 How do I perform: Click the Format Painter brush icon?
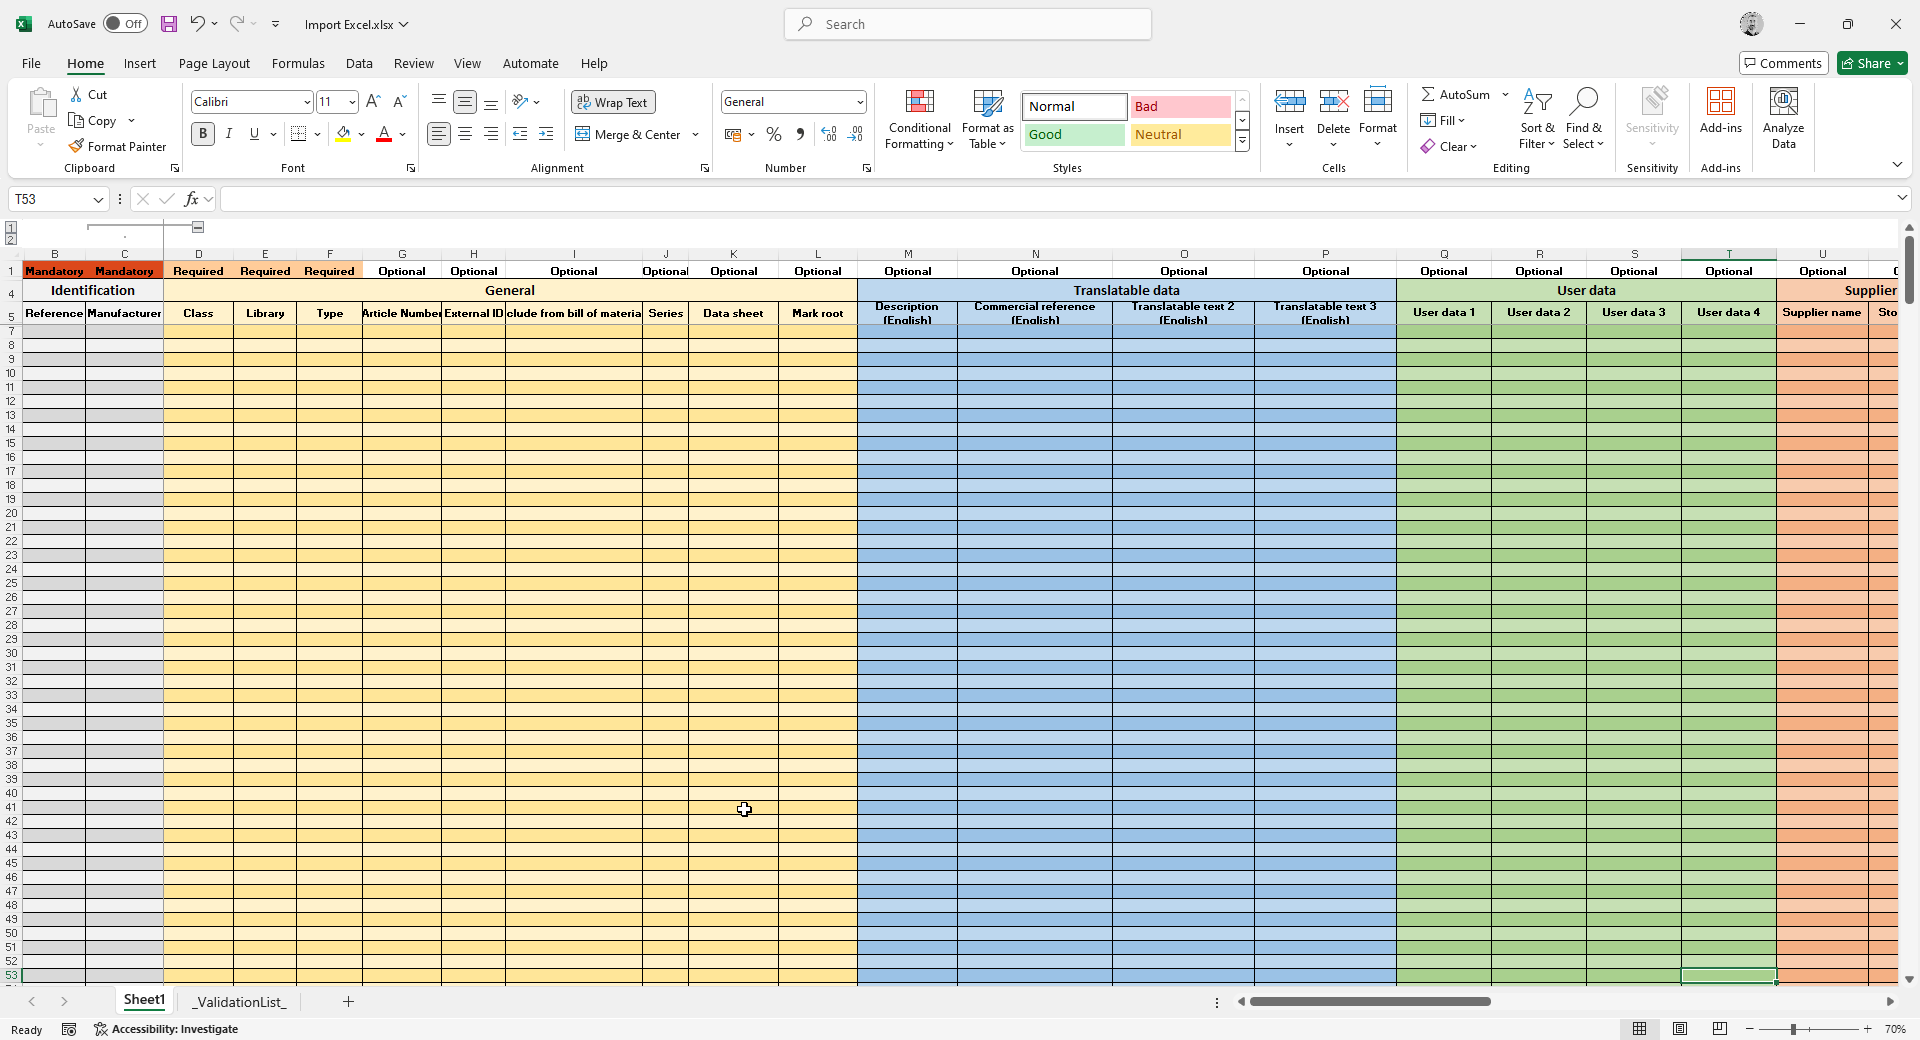[76, 146]
